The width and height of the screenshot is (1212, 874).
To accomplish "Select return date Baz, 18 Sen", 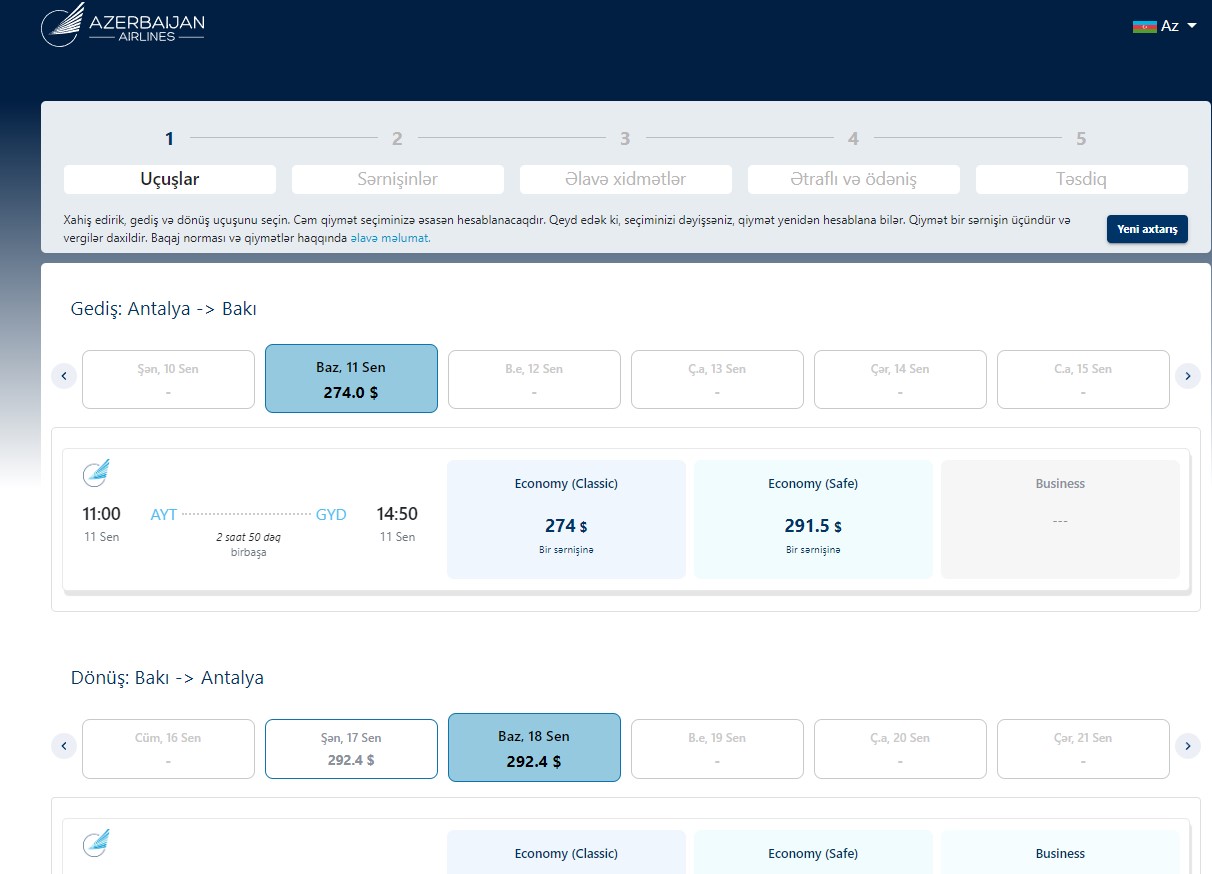I will [534, 749].
